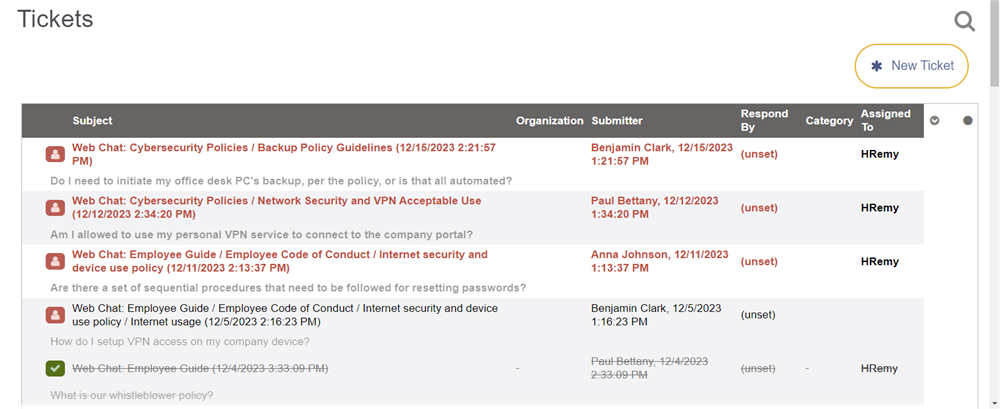
Task: Click the Backup Policy Guidelines ticket's person icon
Action: click(x=55, y=154)
